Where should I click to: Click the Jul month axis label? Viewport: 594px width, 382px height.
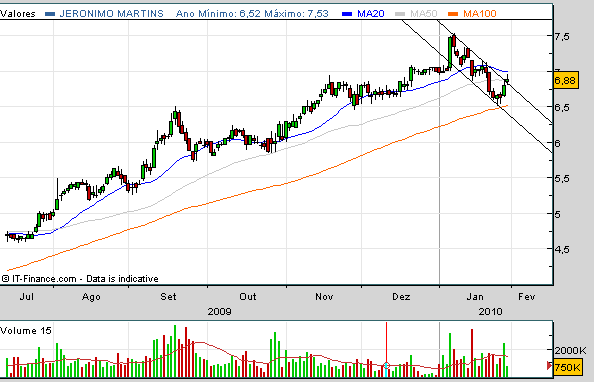tap(27, 297)
